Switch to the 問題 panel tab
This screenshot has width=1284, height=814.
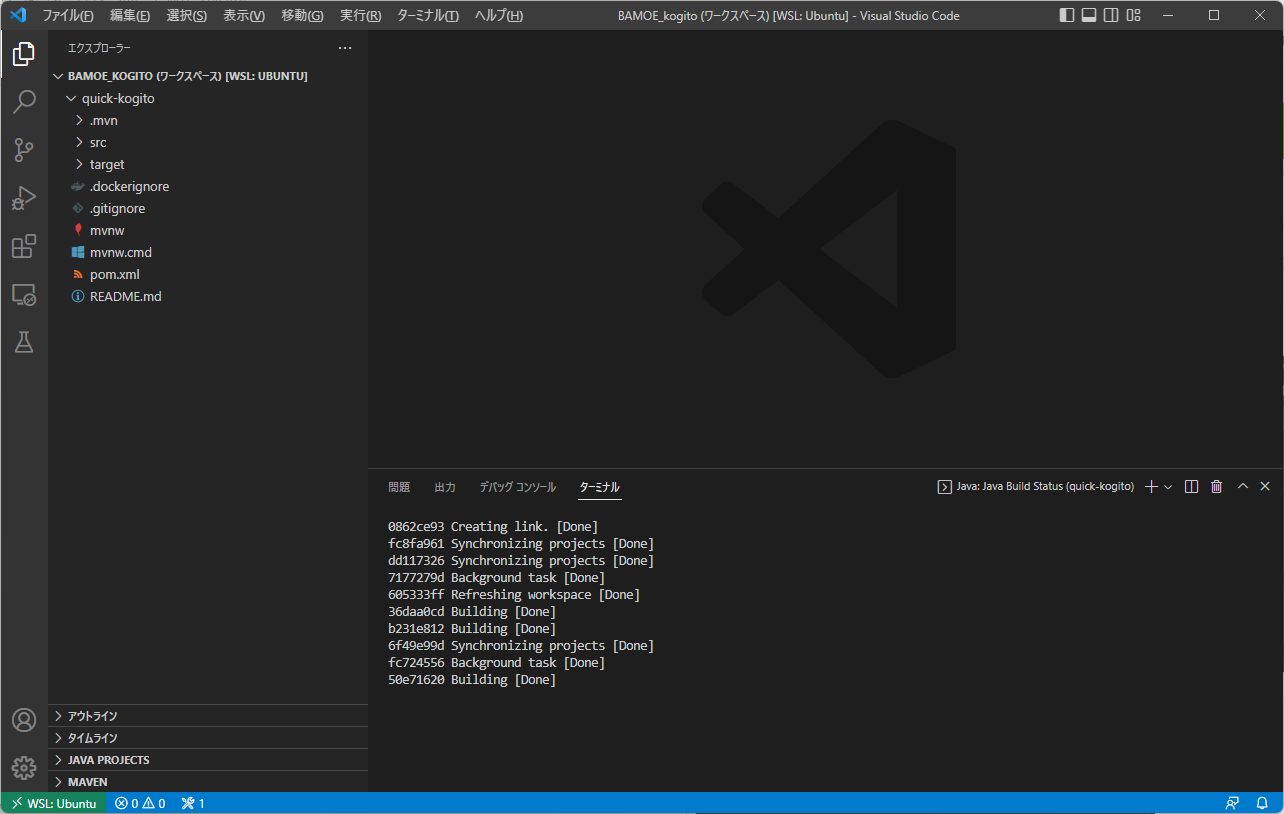pos(399,487)
